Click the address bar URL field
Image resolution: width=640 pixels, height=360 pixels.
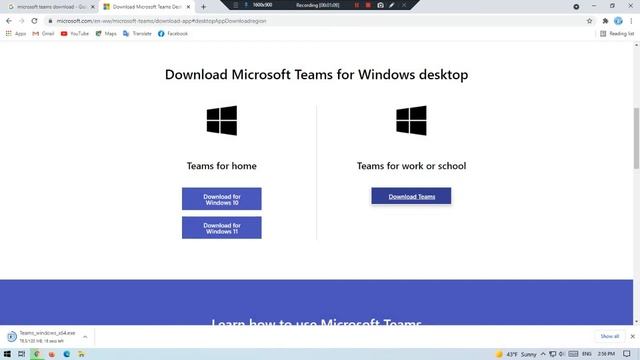(x=318, y=21)
